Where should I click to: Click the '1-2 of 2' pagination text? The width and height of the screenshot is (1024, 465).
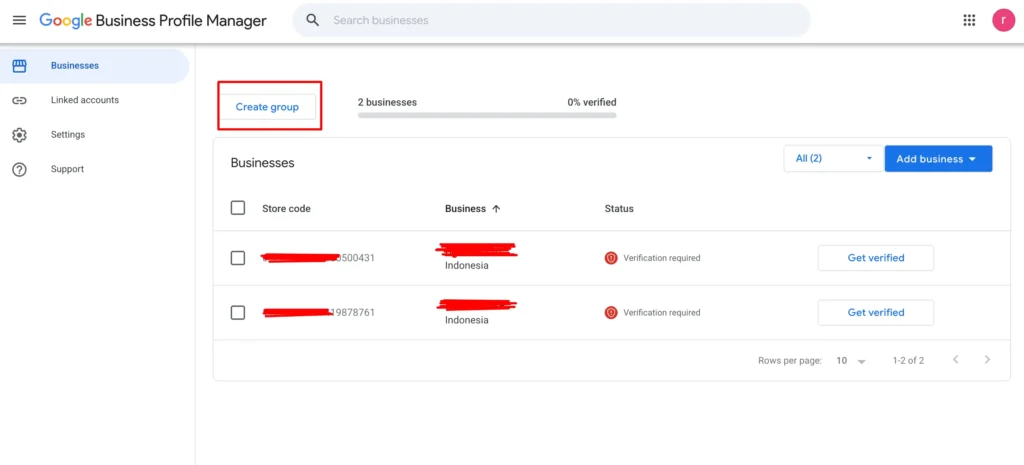908,361
